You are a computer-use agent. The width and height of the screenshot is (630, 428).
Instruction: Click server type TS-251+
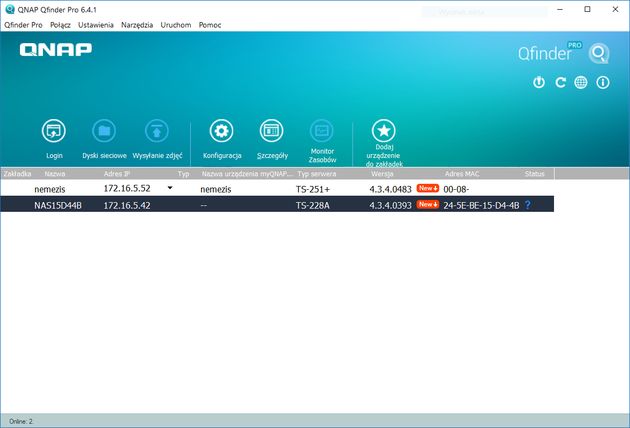[x=313, y=189]
